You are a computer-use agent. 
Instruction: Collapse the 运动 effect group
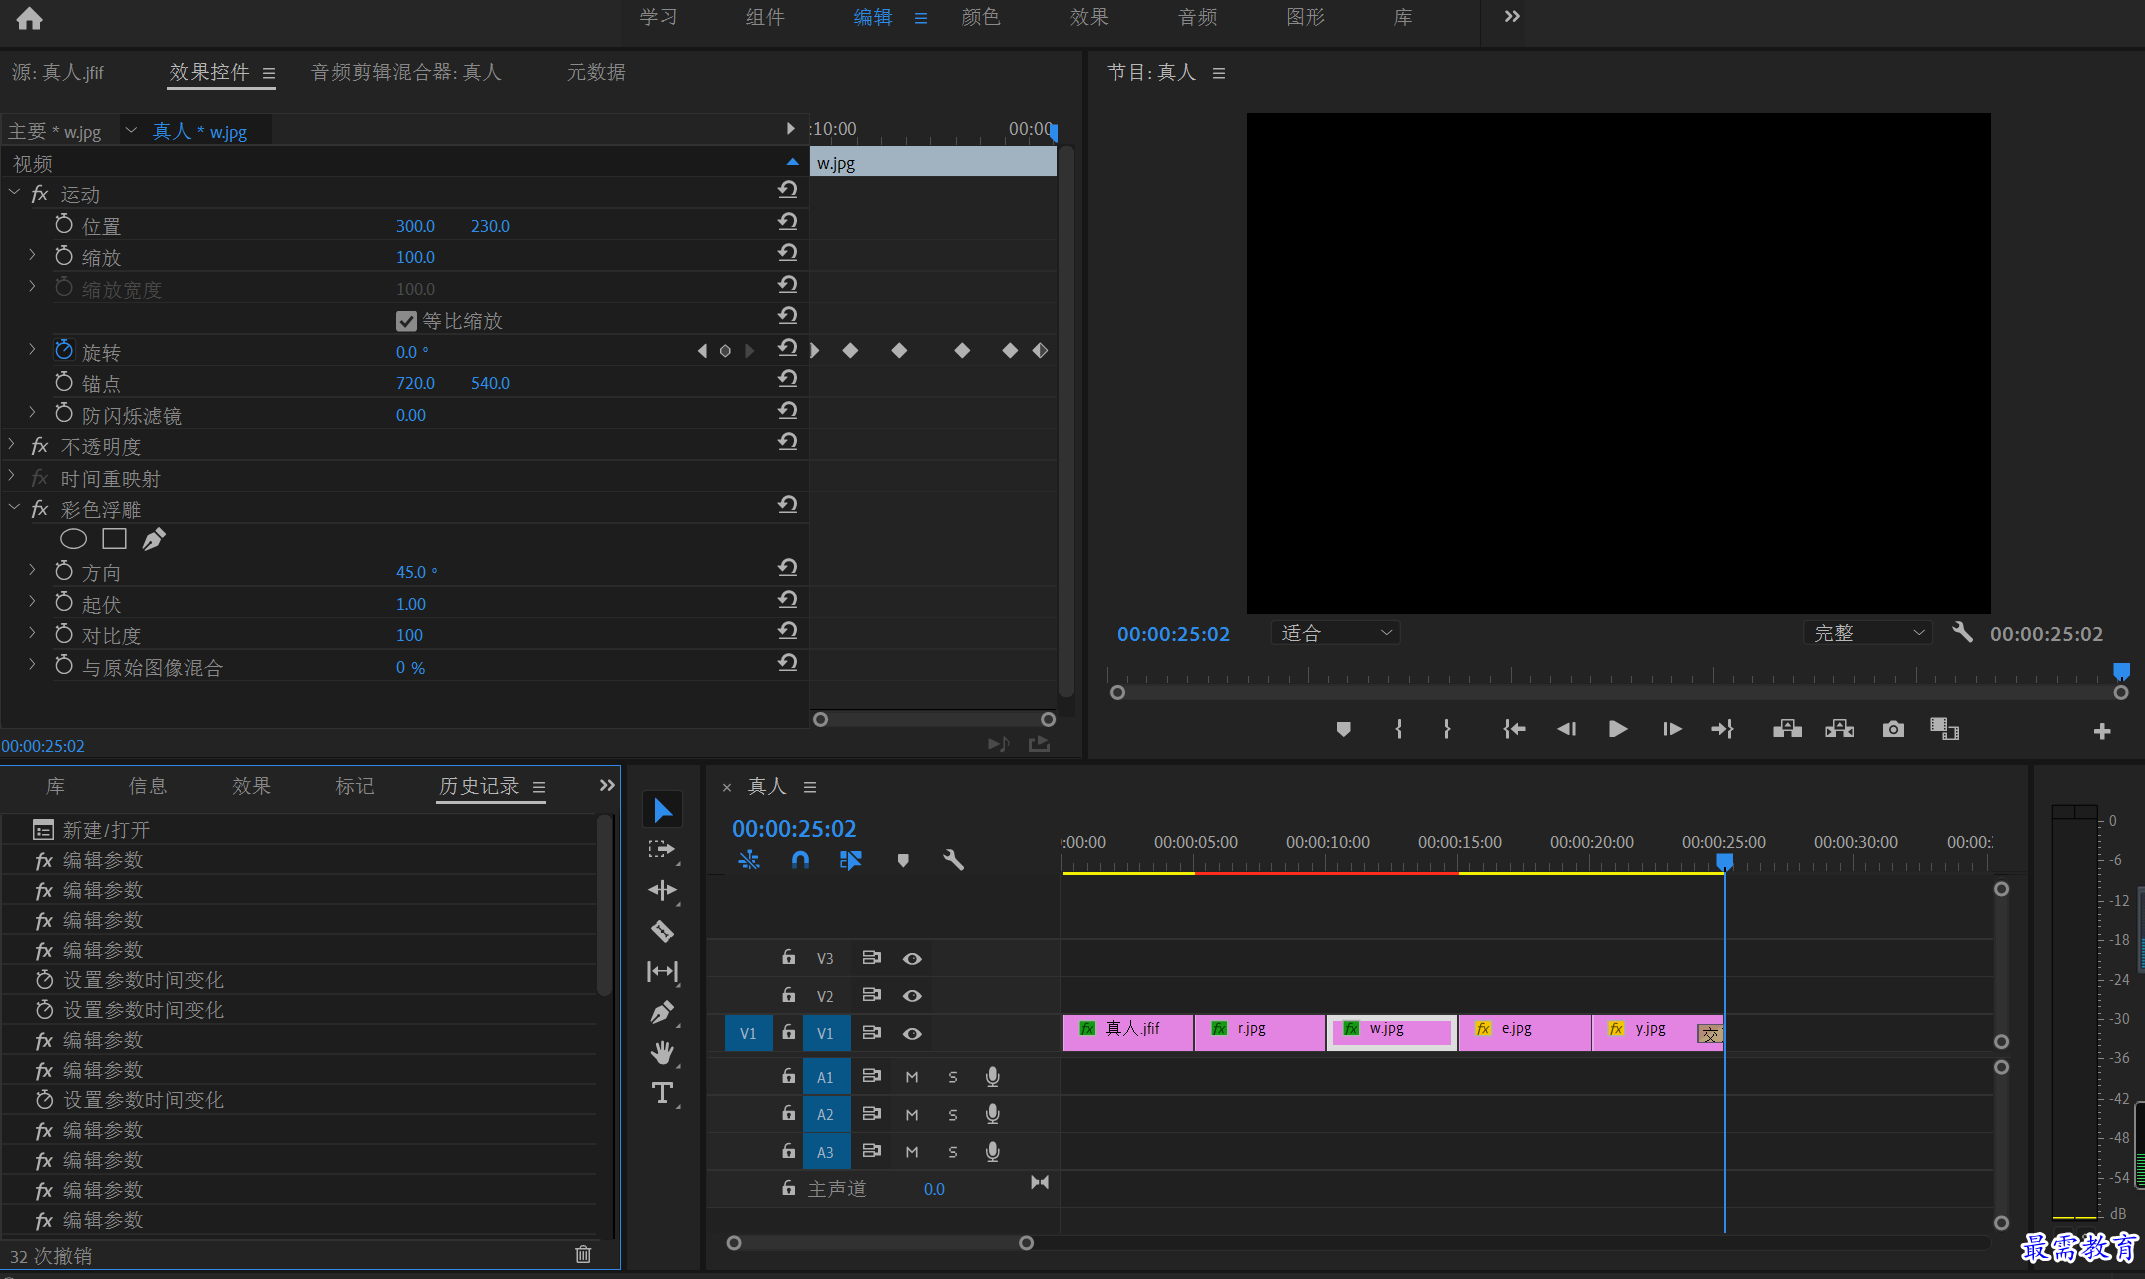coord(14,192)
